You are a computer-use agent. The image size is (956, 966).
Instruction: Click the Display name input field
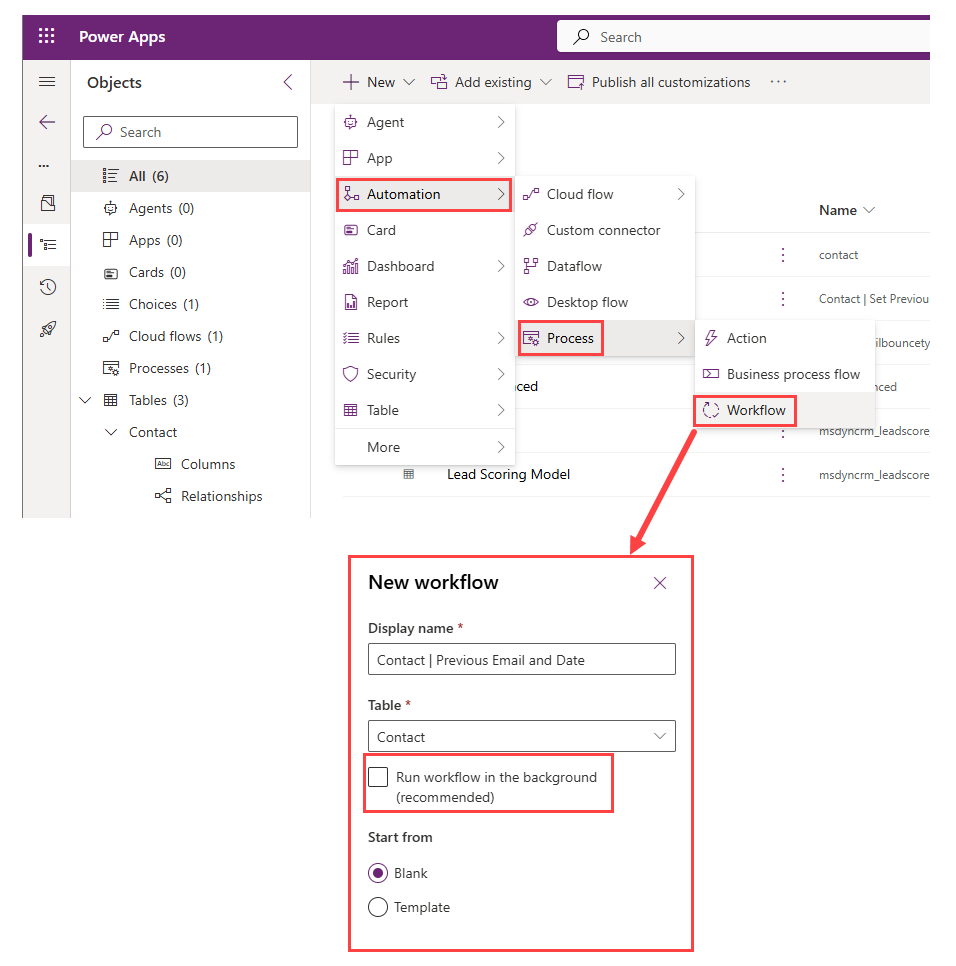[x=522, y=659]
